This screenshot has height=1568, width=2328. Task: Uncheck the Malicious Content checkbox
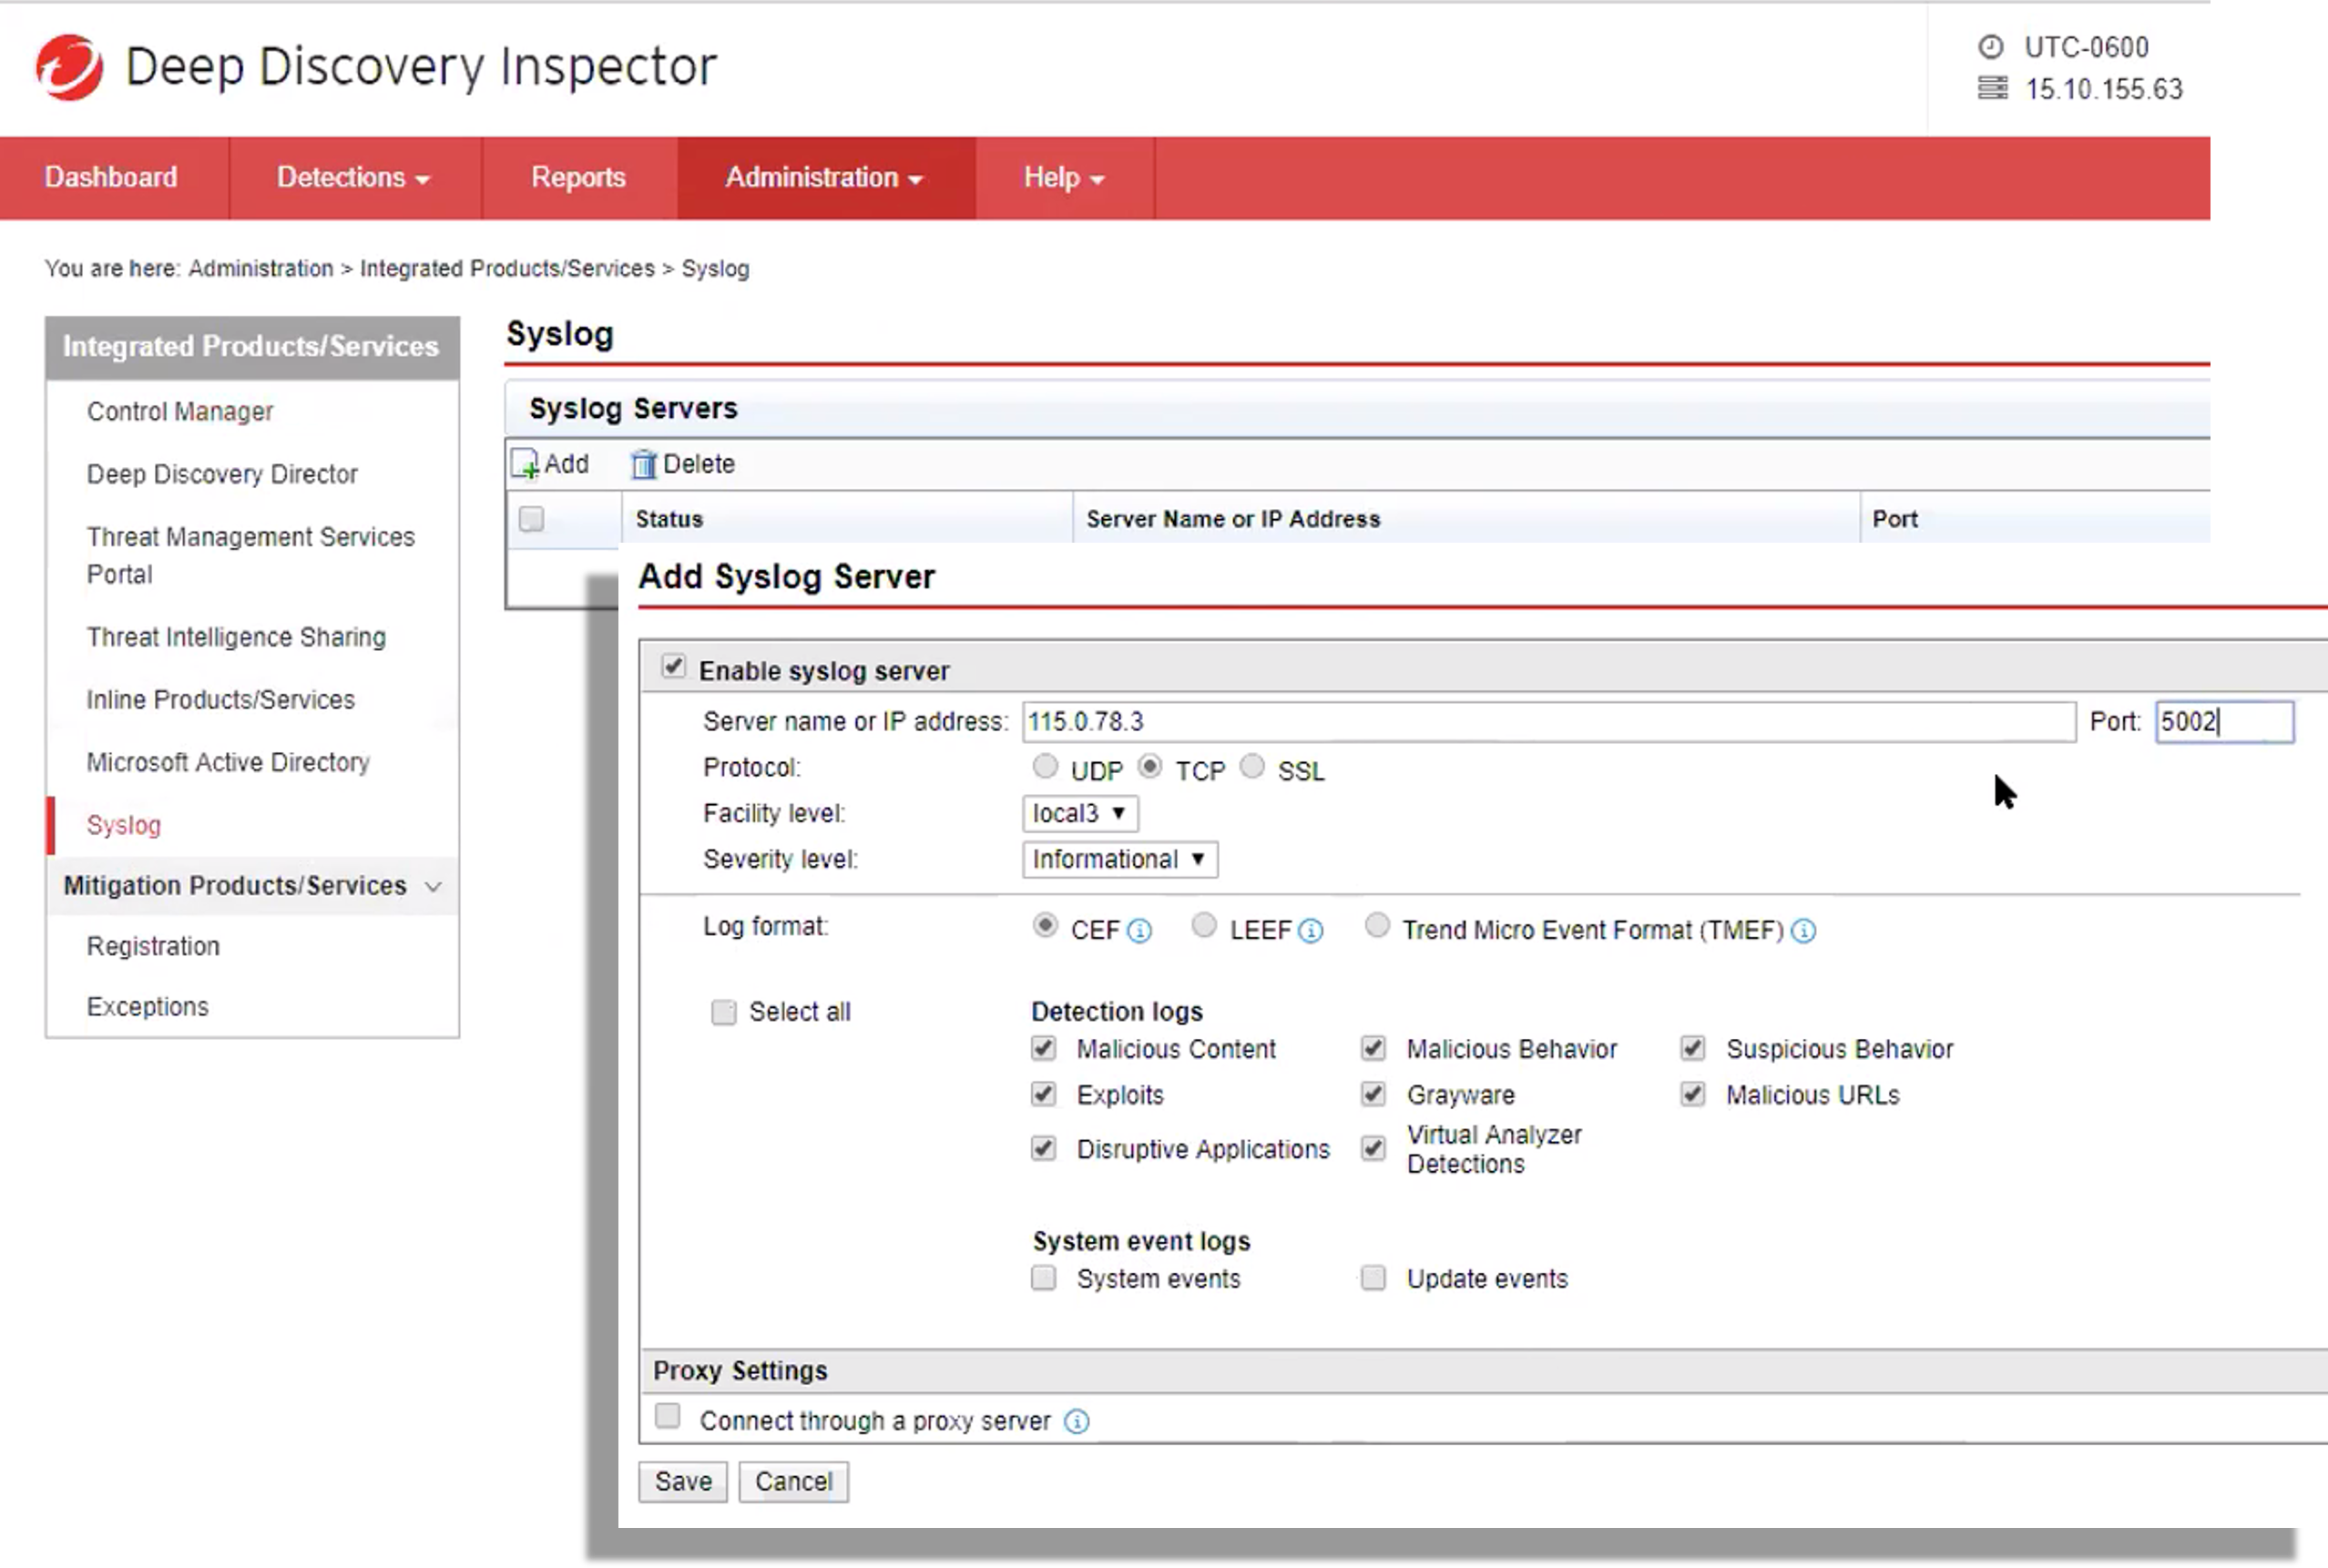pos(1043,1048)
